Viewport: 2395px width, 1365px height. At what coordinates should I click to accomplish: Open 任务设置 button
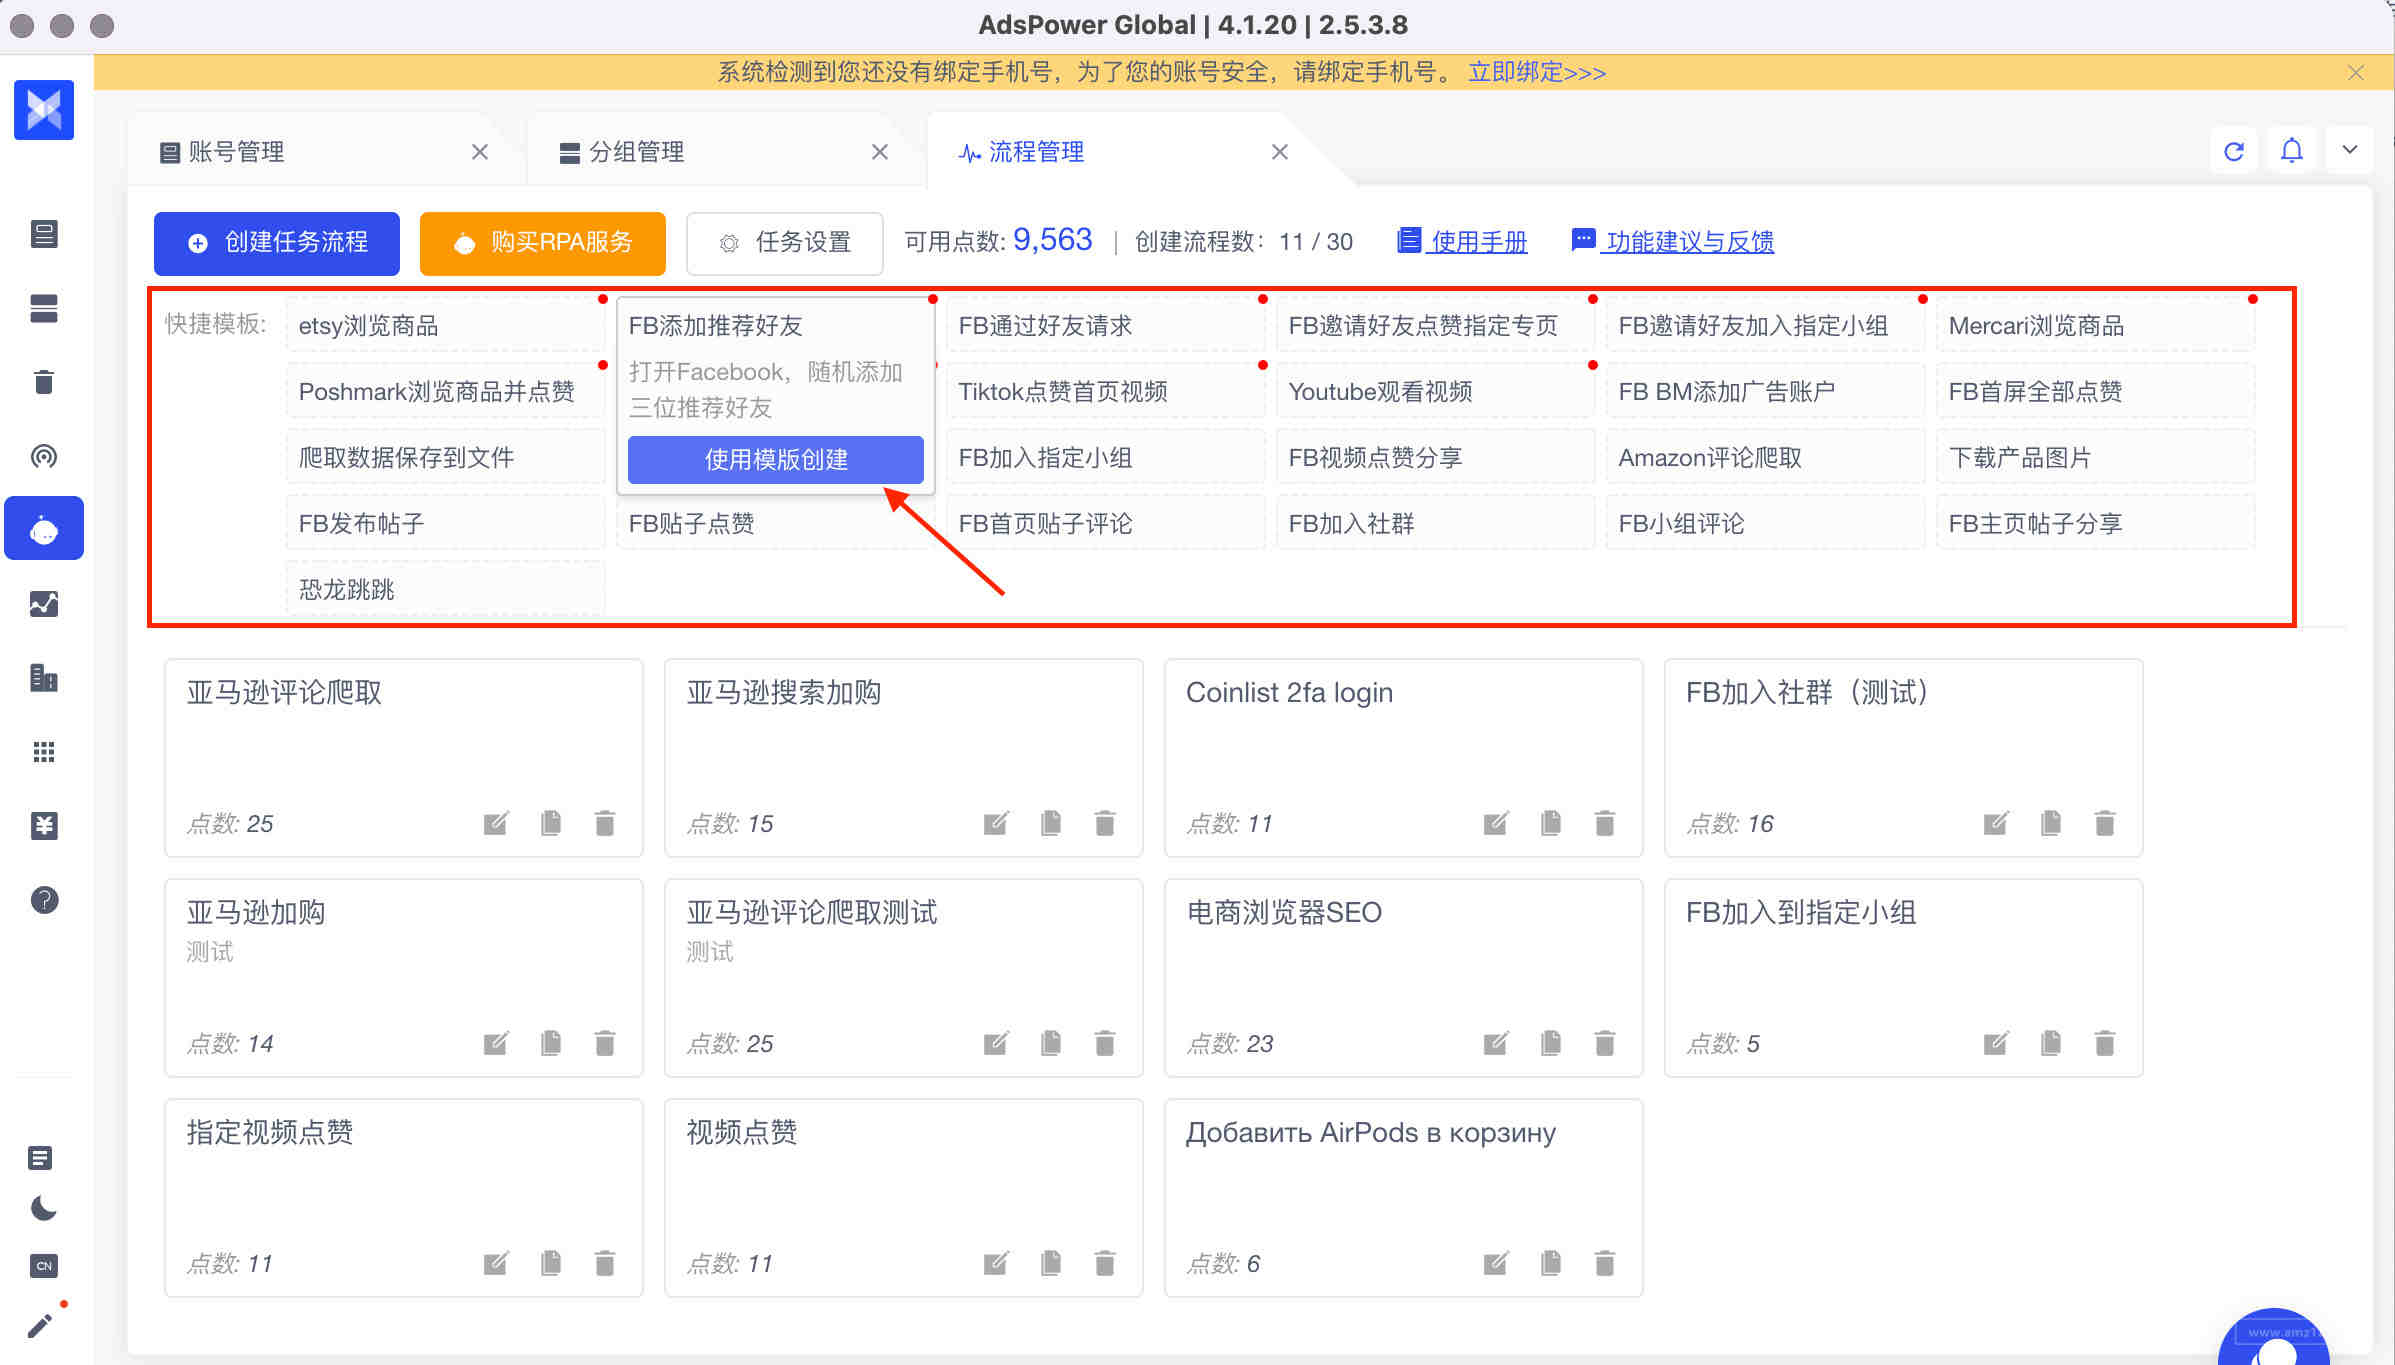[785, 243]
